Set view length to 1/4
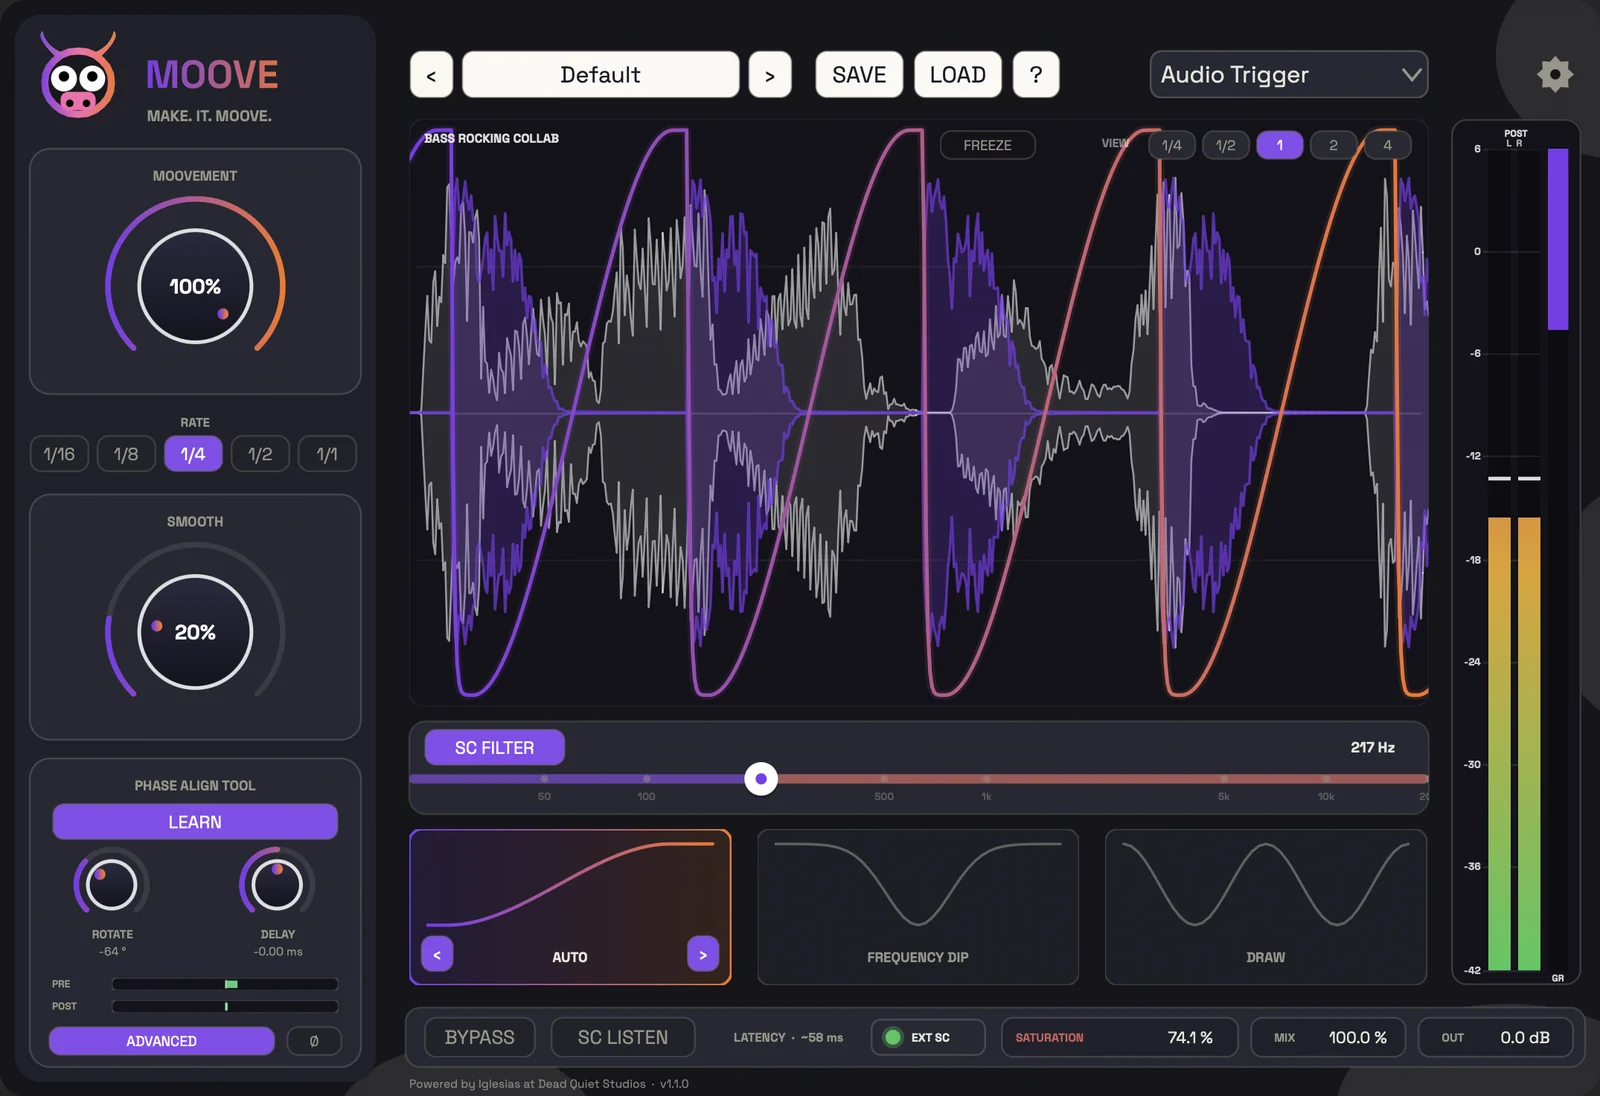This screenshot has height=1096, width=1600. click(x=1172, y=145)
